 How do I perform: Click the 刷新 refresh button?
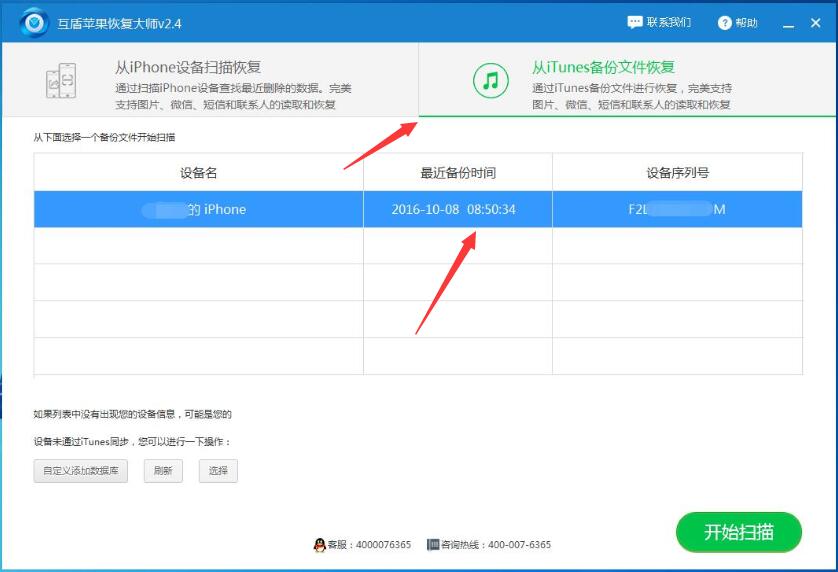[163, 471]
